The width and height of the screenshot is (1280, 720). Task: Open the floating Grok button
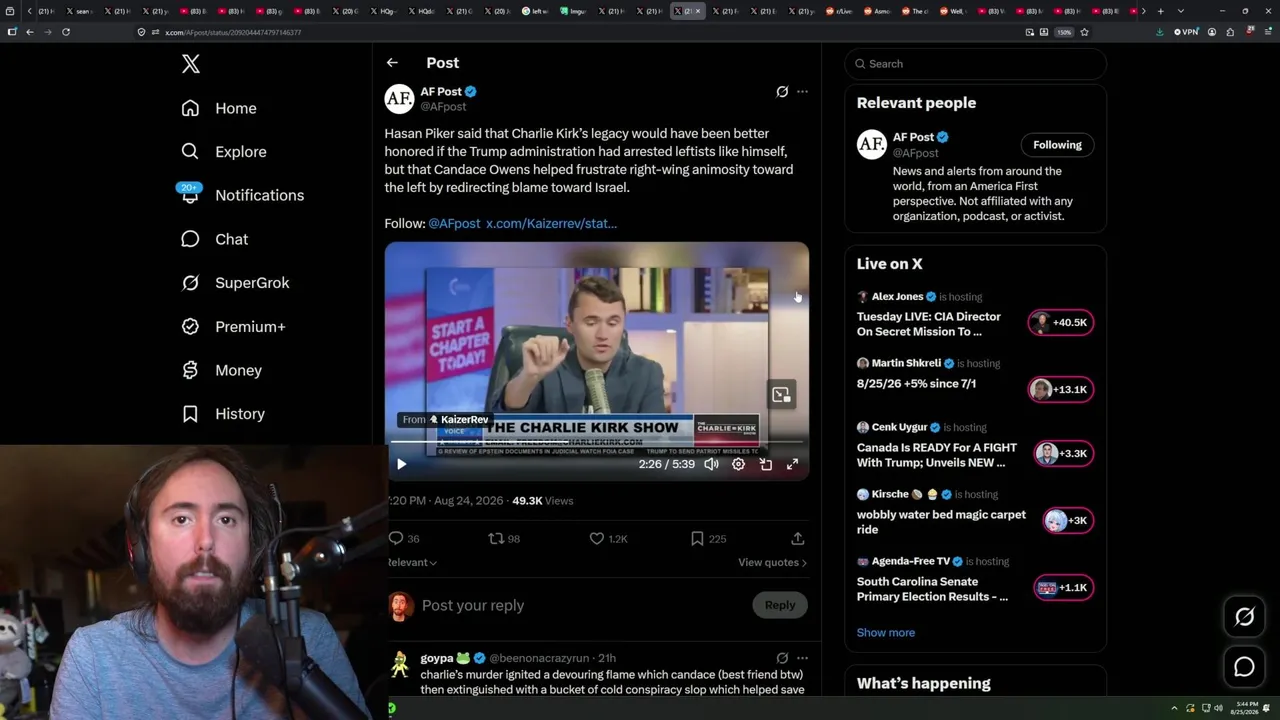(1244, 617)
